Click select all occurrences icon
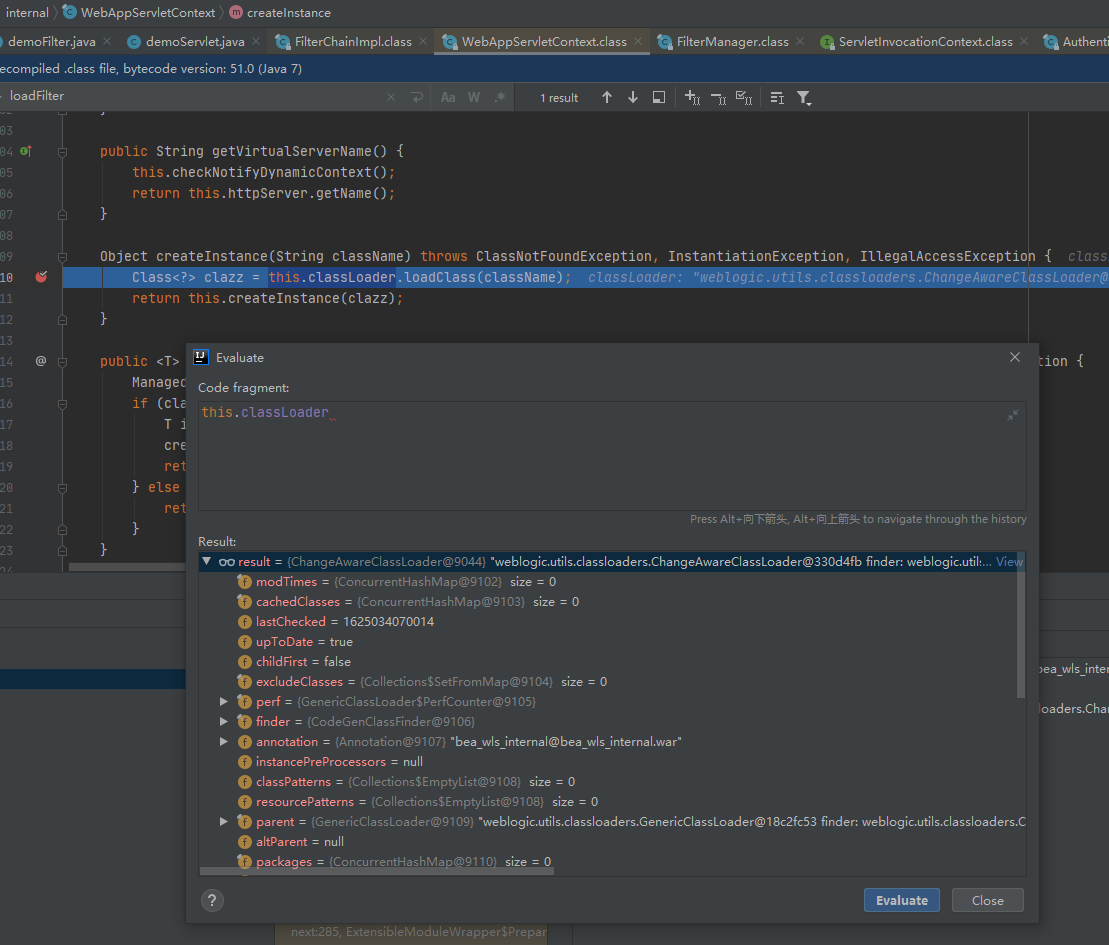 pyautogui.click(x=743, y=97)
